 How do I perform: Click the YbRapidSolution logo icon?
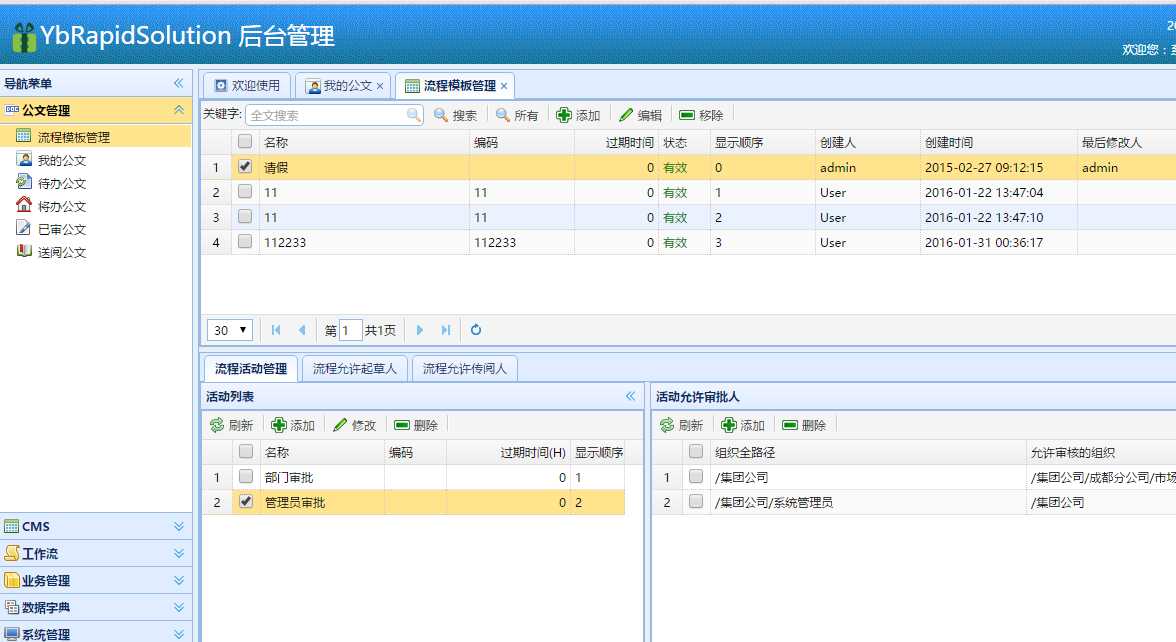click(x=23, y=36)
